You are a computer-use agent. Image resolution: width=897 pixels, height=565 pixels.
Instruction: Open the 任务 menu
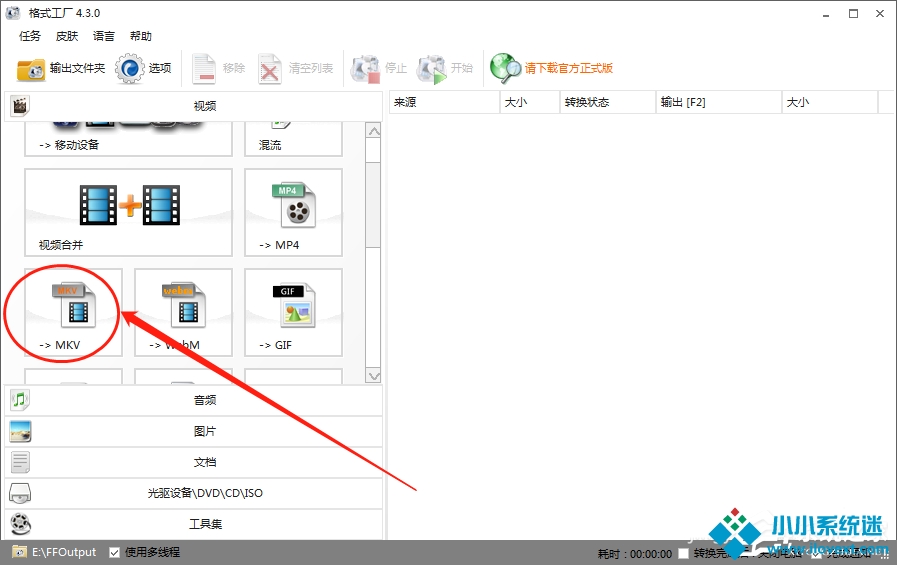[30, 36]
